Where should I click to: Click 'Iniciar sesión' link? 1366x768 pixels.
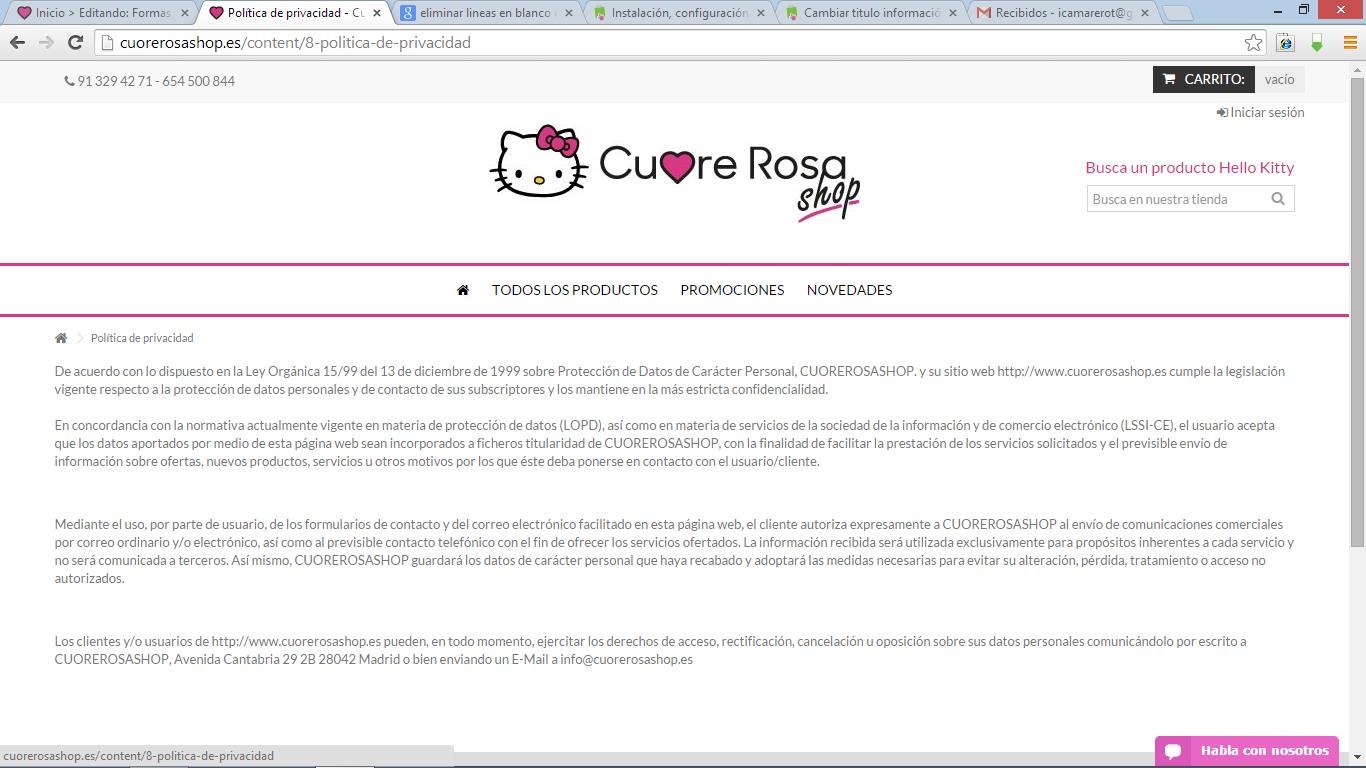[x=1260, y=112]
